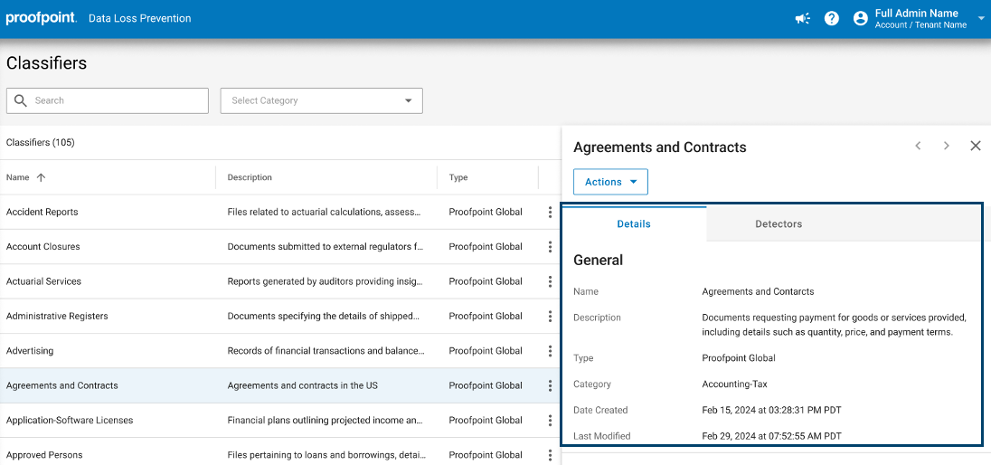The height and width of the screenshot is (466, 992).
Task: Select the Approved Persons classifier
Action: [44, 455]
